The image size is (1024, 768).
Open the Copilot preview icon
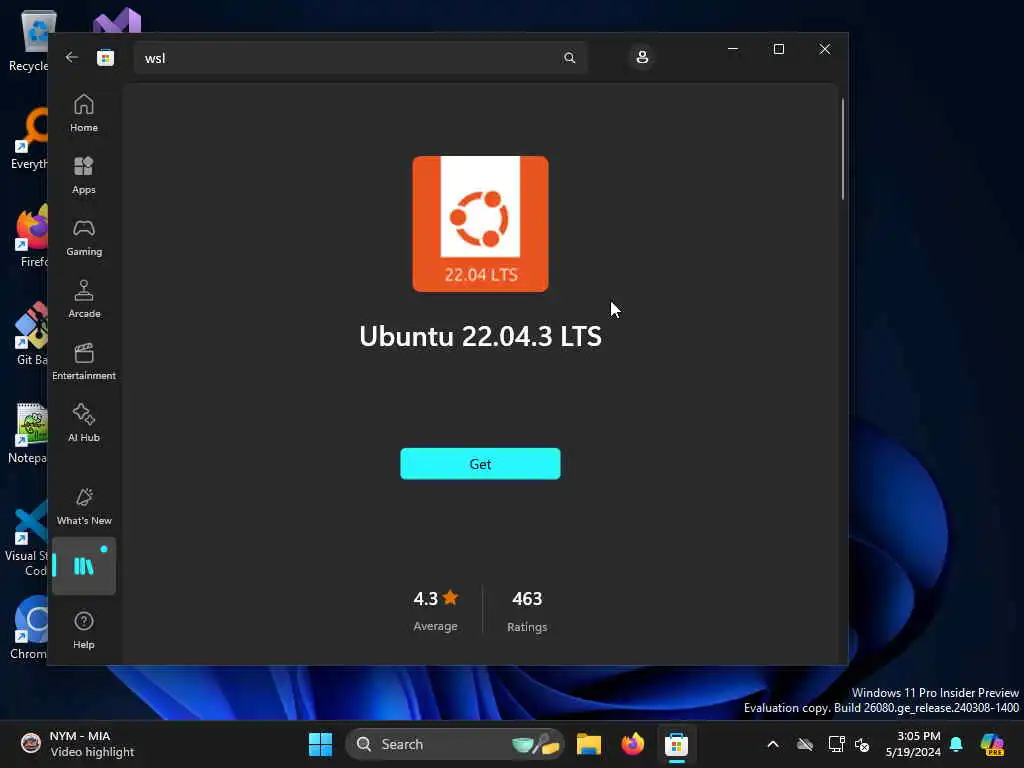click(x=992, y=744)
